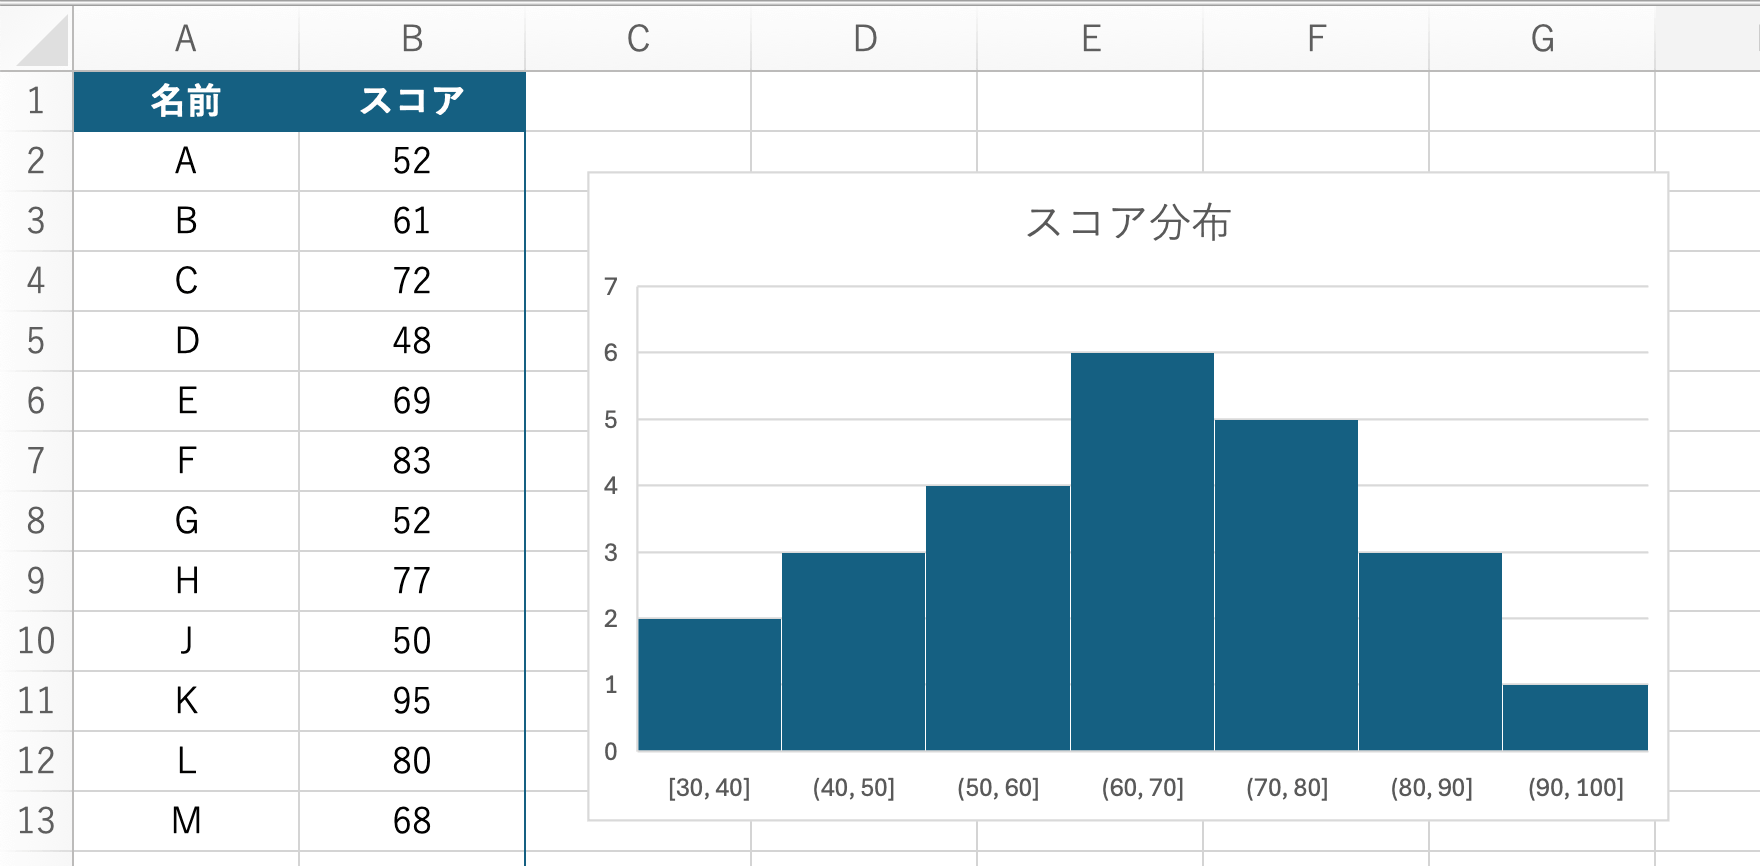Select row 7 header
Image resolution: width=1760 pixels, height=866 pixels.
coord(36,461)
